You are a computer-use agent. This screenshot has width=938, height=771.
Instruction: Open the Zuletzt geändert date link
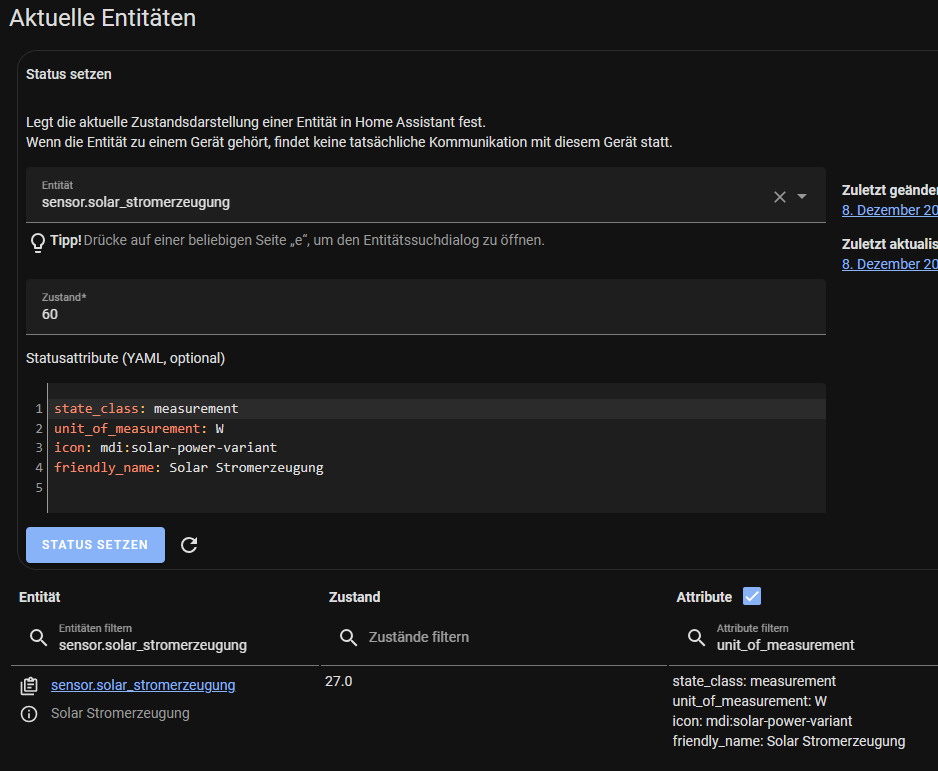[x=889, y=210]
